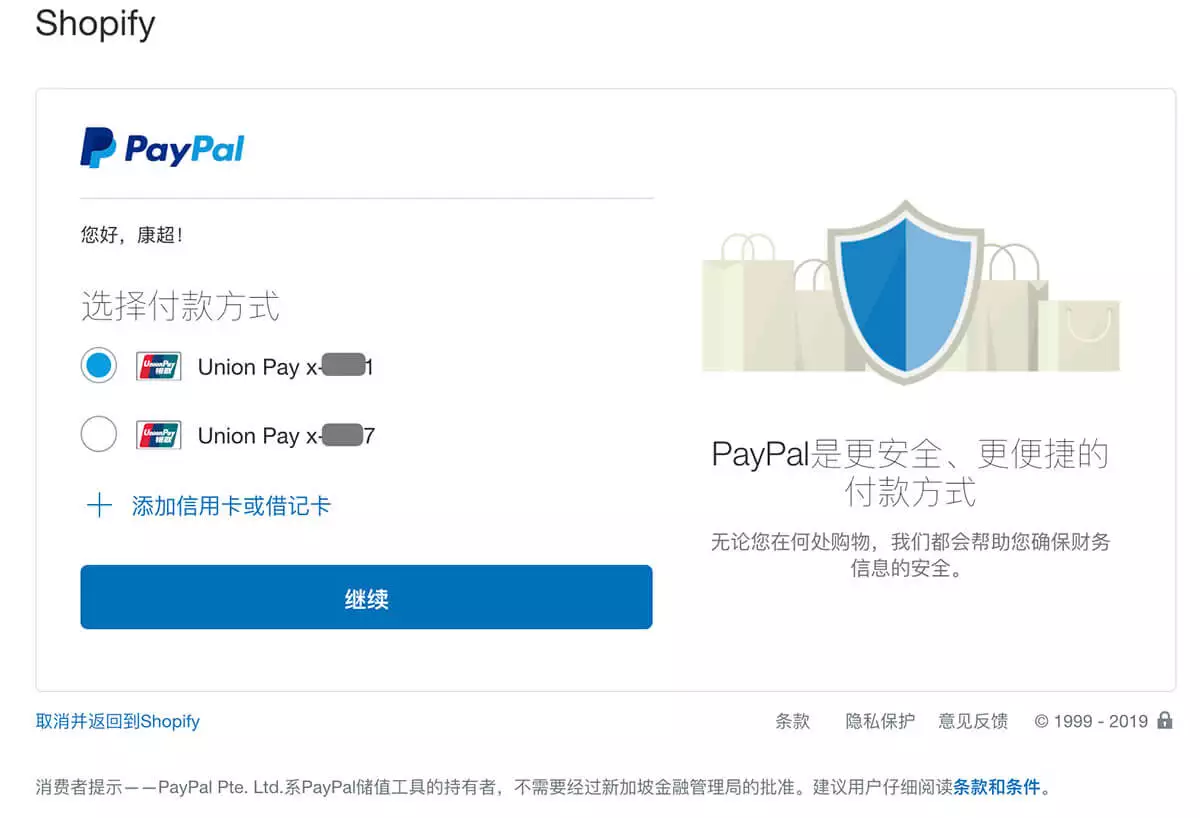Click the blue shield illustration
The height and width of the screenshot is (818, 1200).
pyautogui.click(x=906, y=291)
